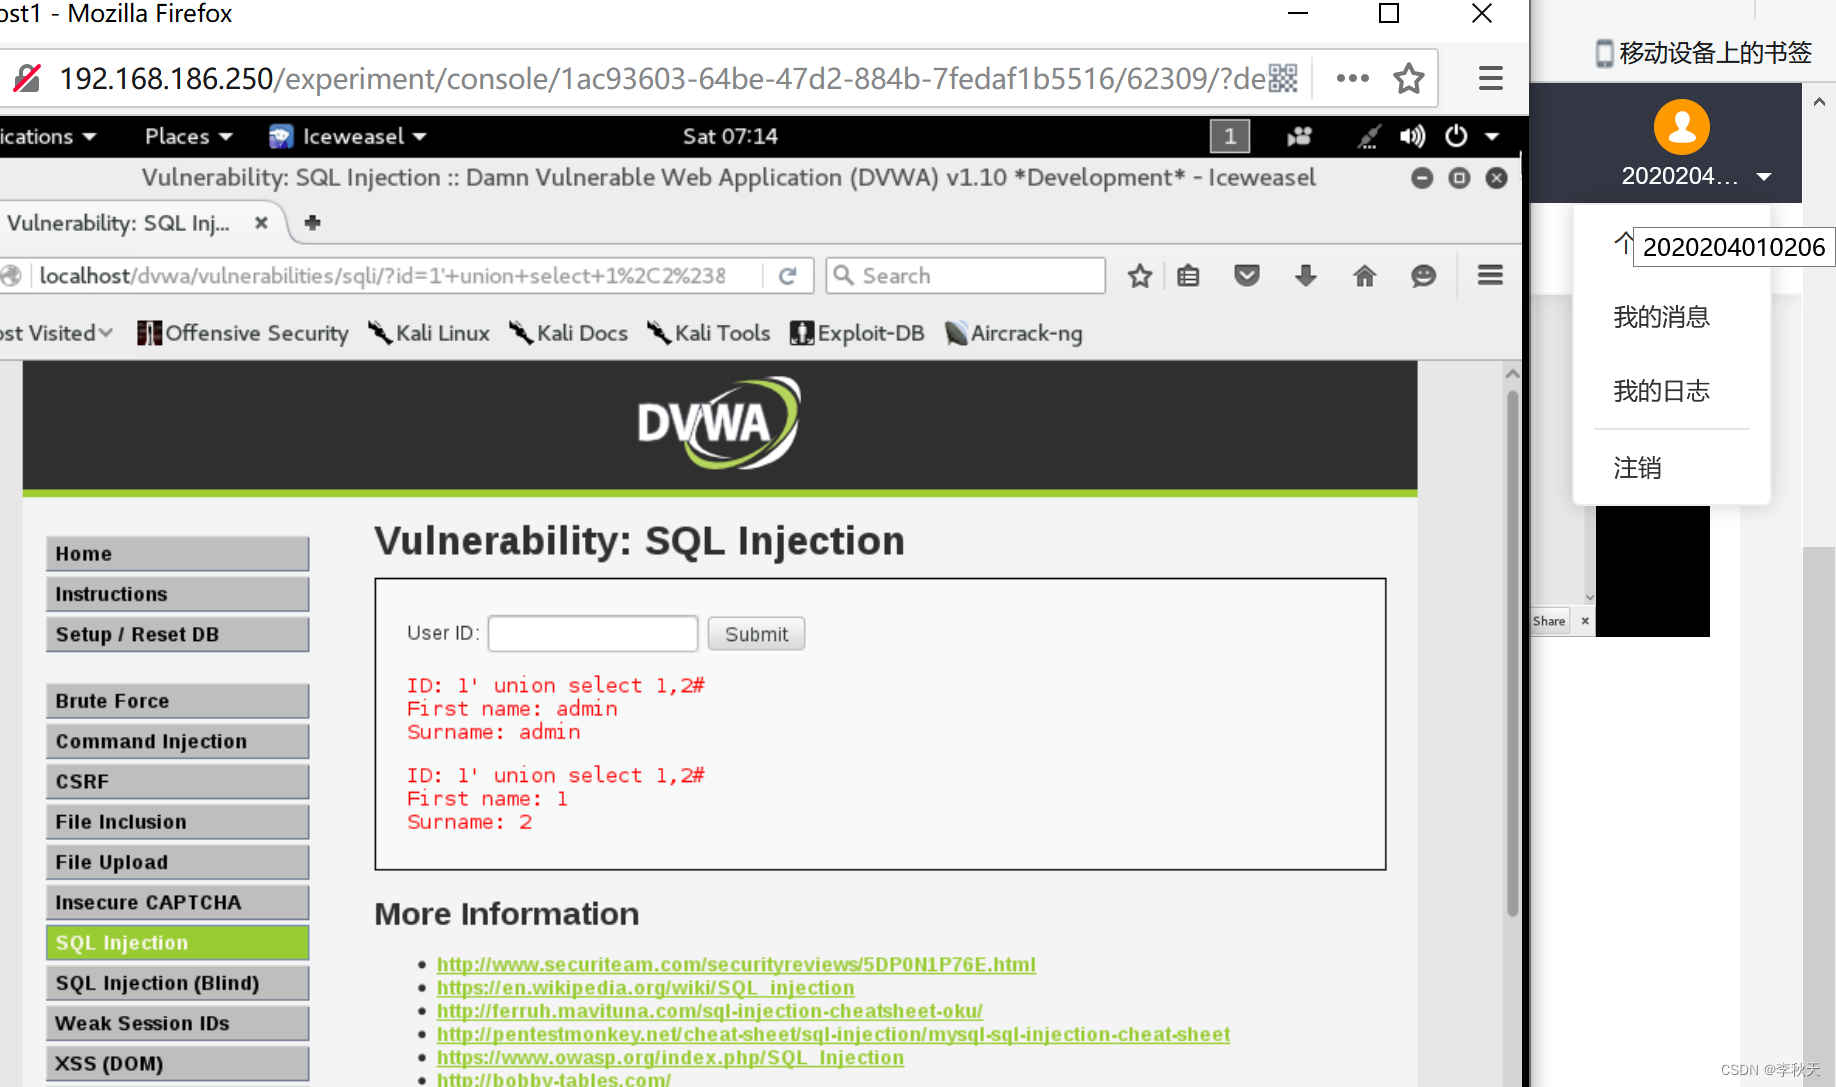Open the Wikipedia SQL_injection link

point(645,988)
